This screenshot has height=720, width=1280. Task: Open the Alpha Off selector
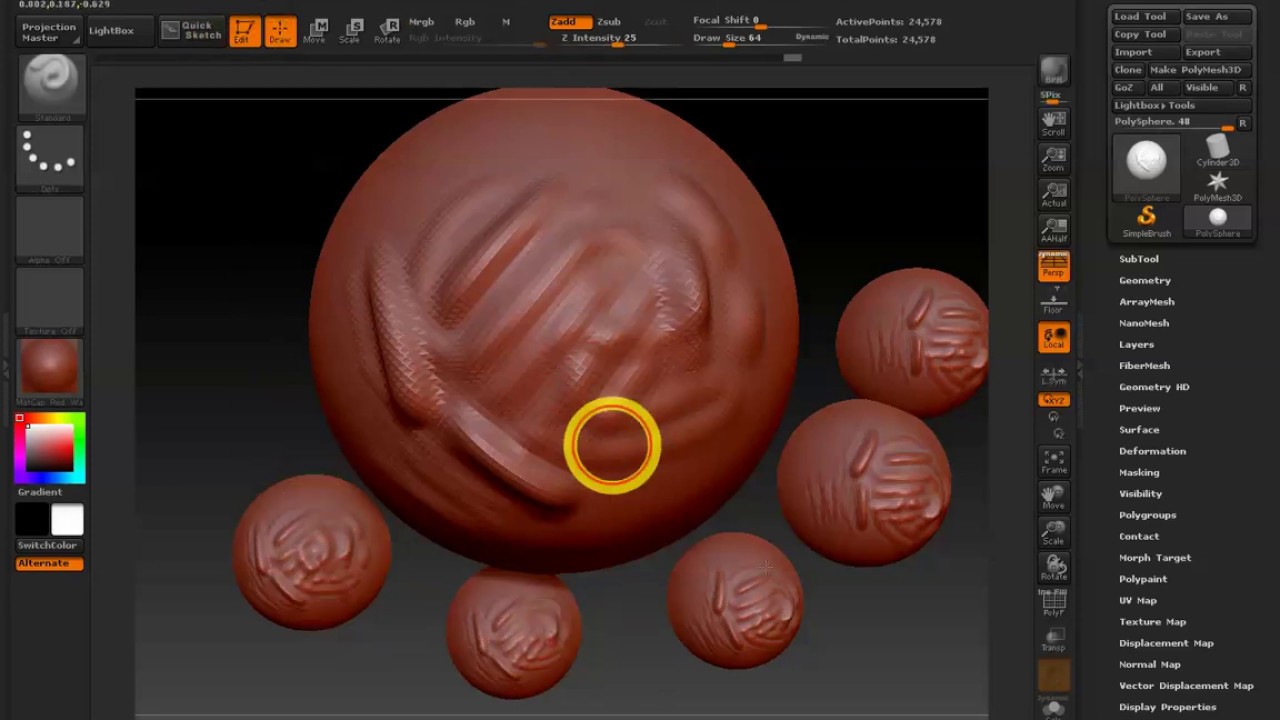pos(50,231)
